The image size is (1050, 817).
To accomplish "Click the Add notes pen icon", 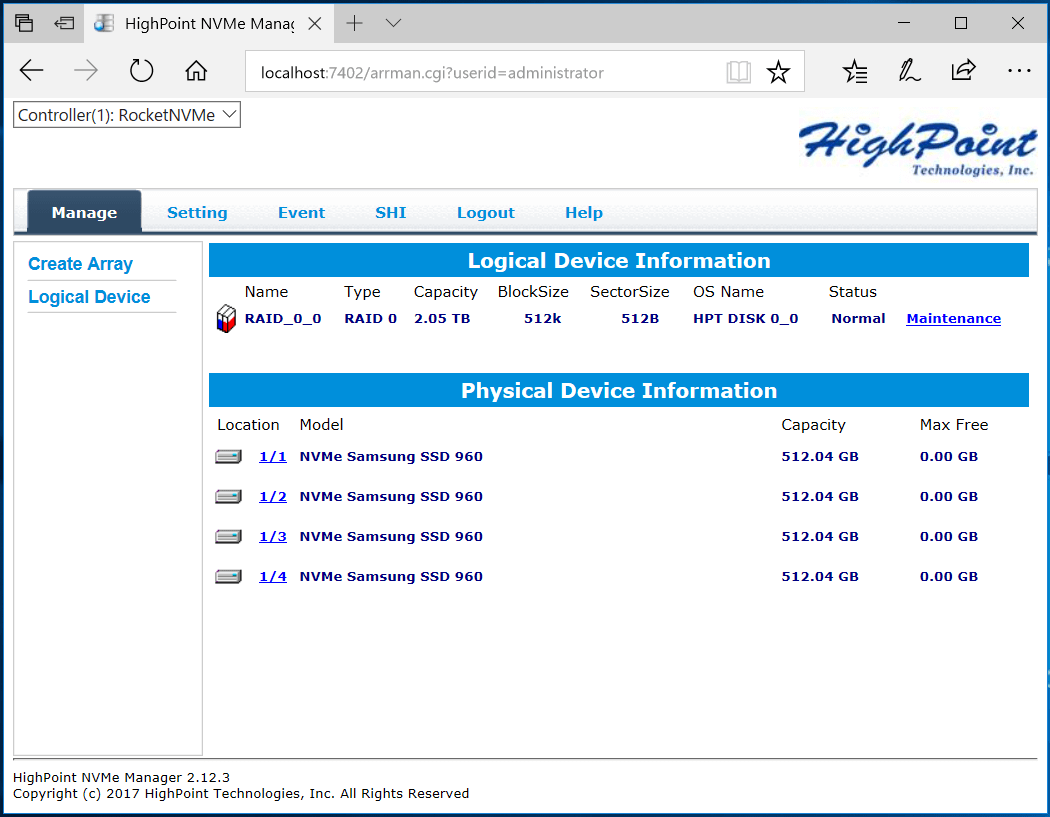I will coord(909,70).
